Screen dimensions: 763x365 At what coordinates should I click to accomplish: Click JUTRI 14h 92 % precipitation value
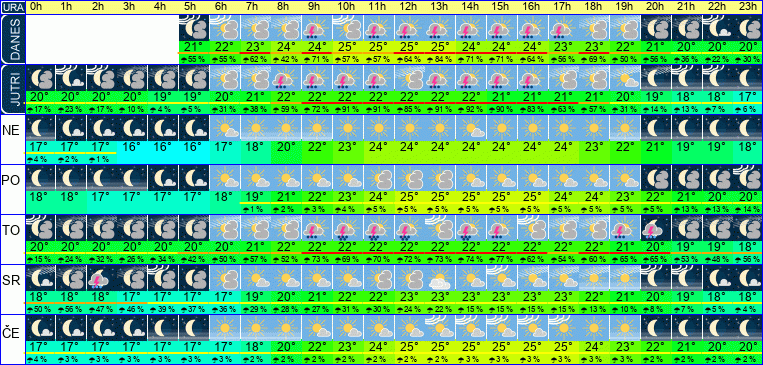click(x=471, y=109)
